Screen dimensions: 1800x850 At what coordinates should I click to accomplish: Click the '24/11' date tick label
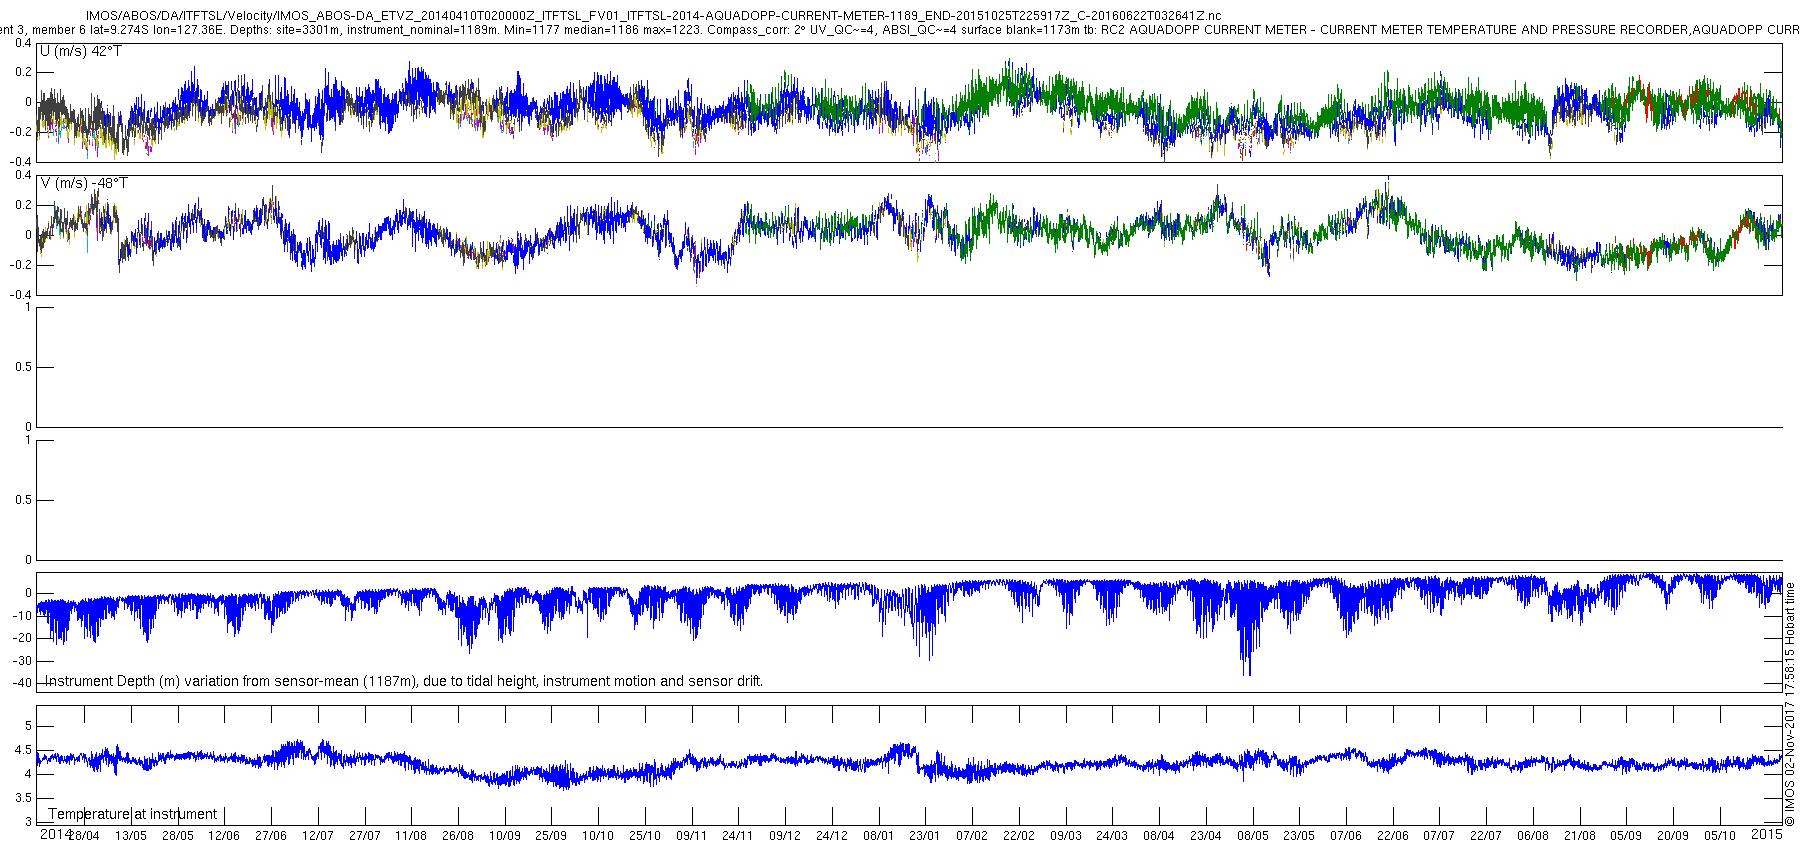point(738,836)
